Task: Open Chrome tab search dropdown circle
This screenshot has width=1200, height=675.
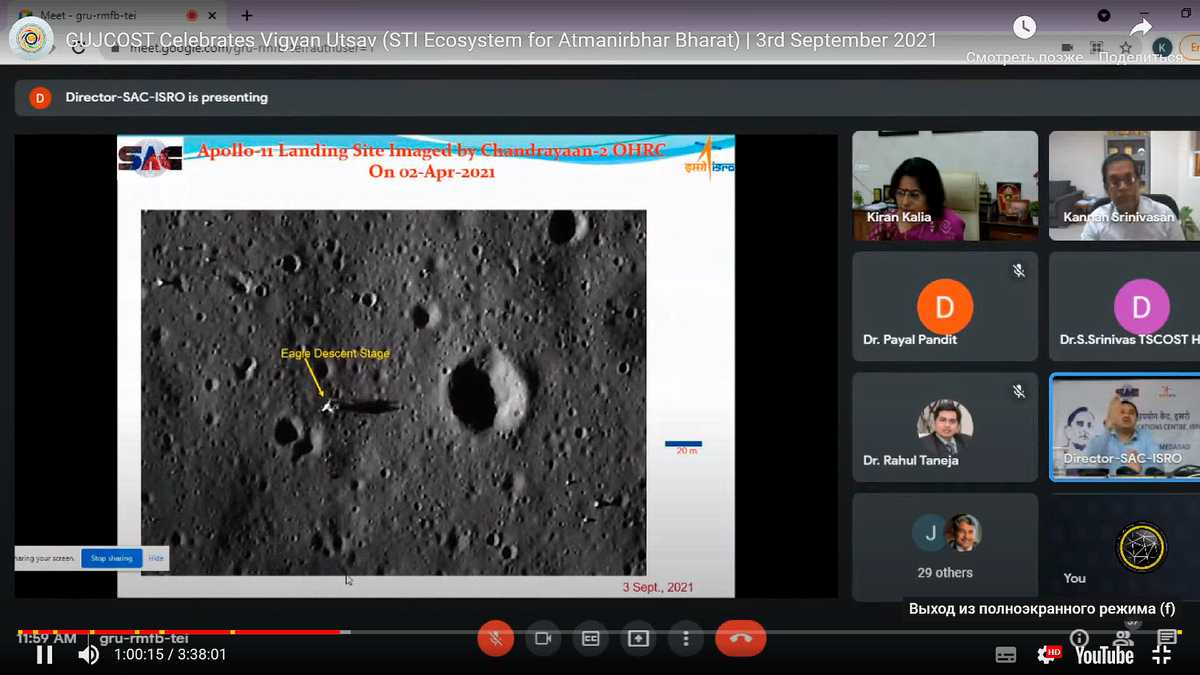Action: pyautogui.click(x=1104, y=15)
